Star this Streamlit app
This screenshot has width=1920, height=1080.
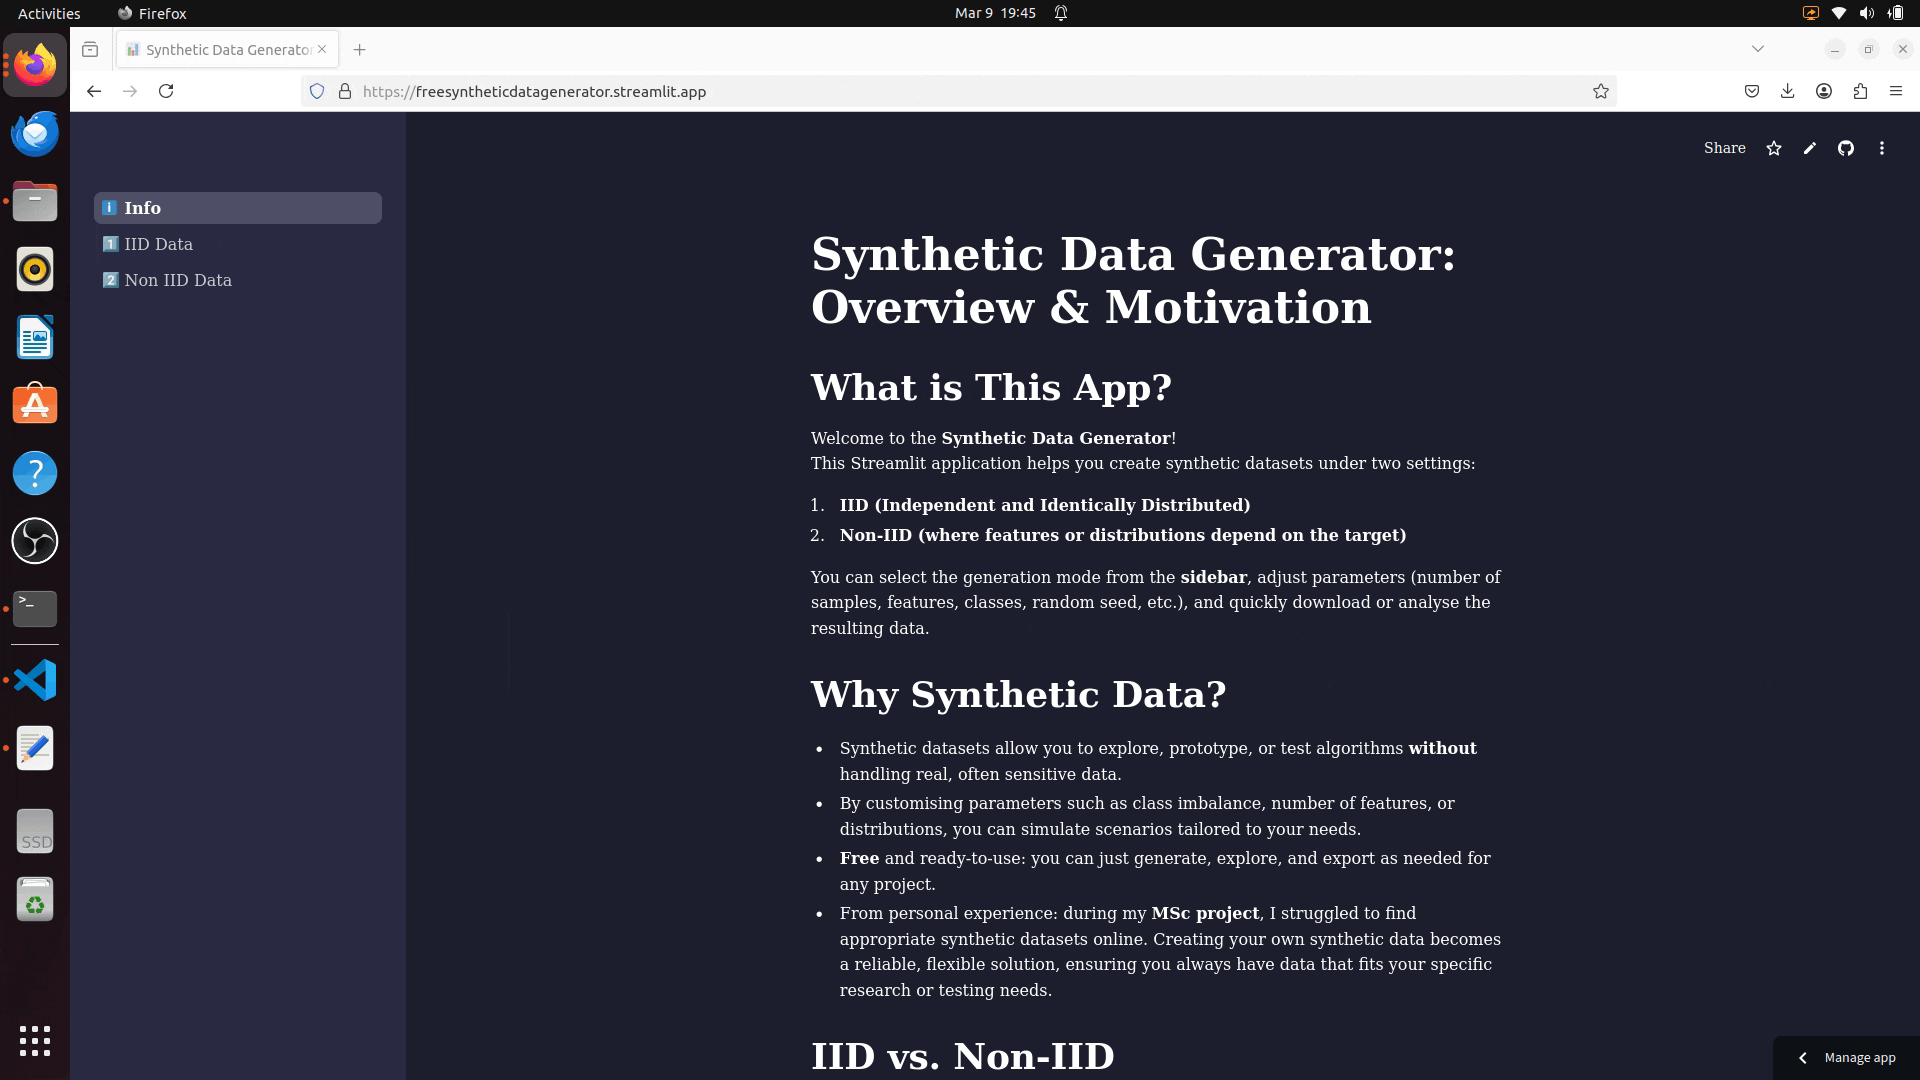pyautogui.click(x=1774, y=148)
